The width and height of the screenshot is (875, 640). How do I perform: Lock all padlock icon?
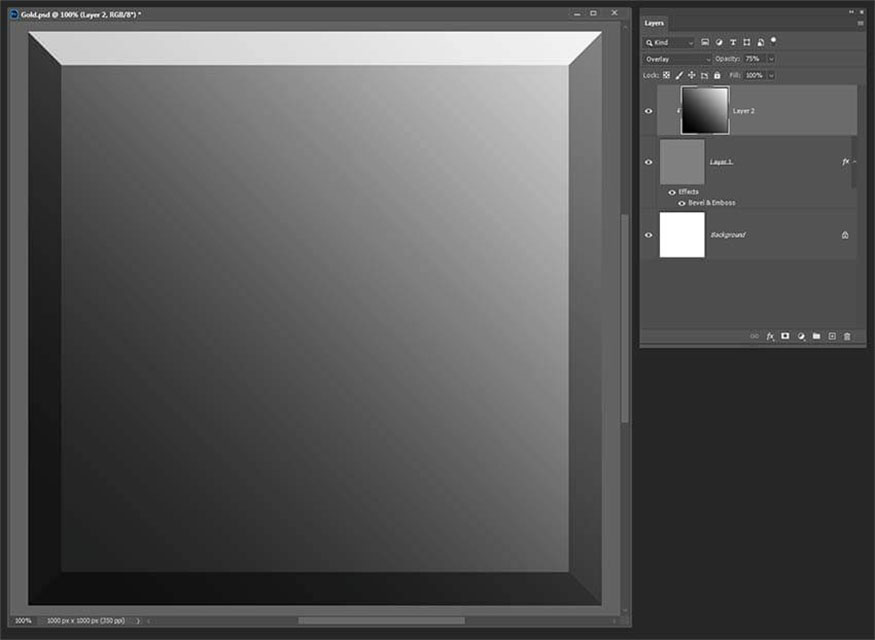717,75
